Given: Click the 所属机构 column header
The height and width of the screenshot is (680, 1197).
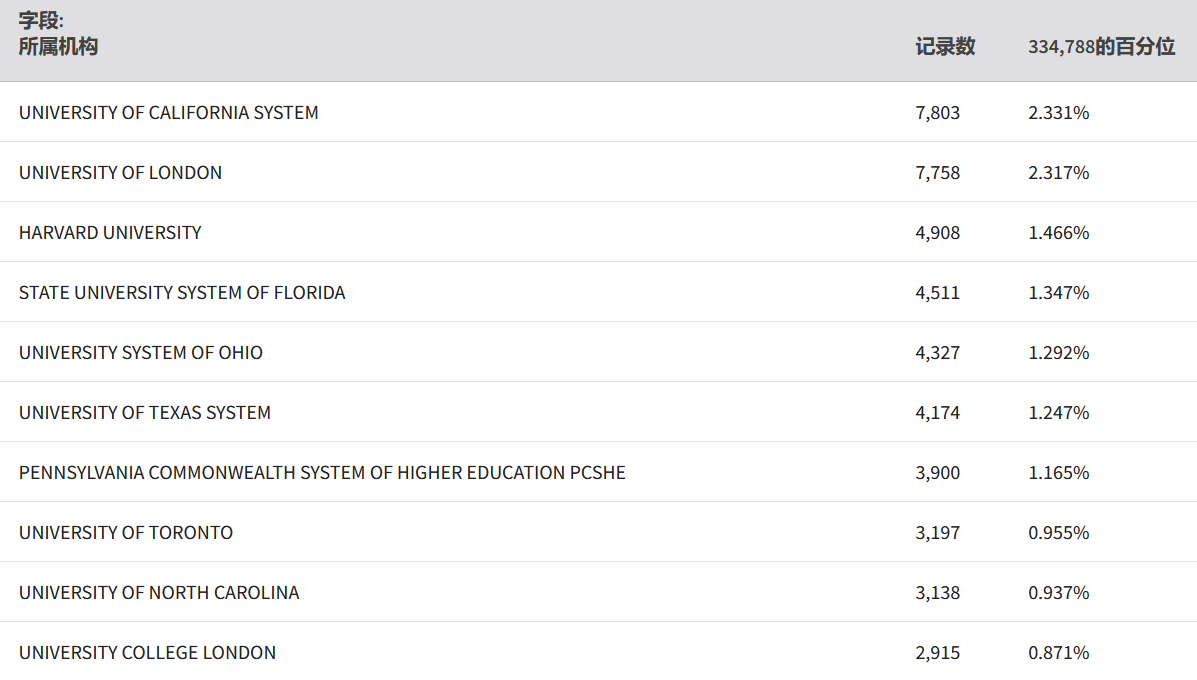Looking at the screenshot, I should tap(58, 46).
